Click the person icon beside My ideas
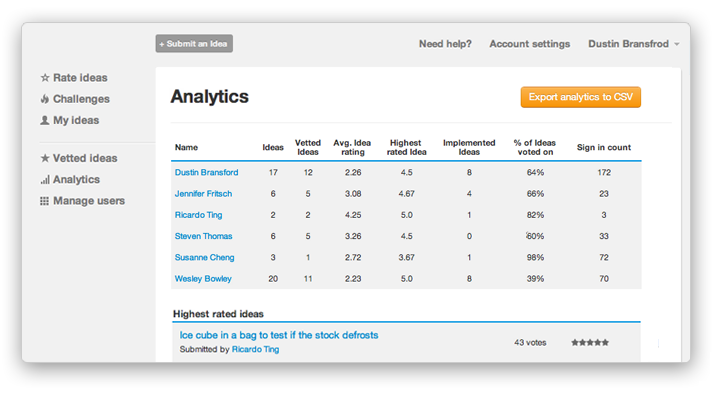Image resolution: width=714 pixels, height=418 pixels. 45,120
